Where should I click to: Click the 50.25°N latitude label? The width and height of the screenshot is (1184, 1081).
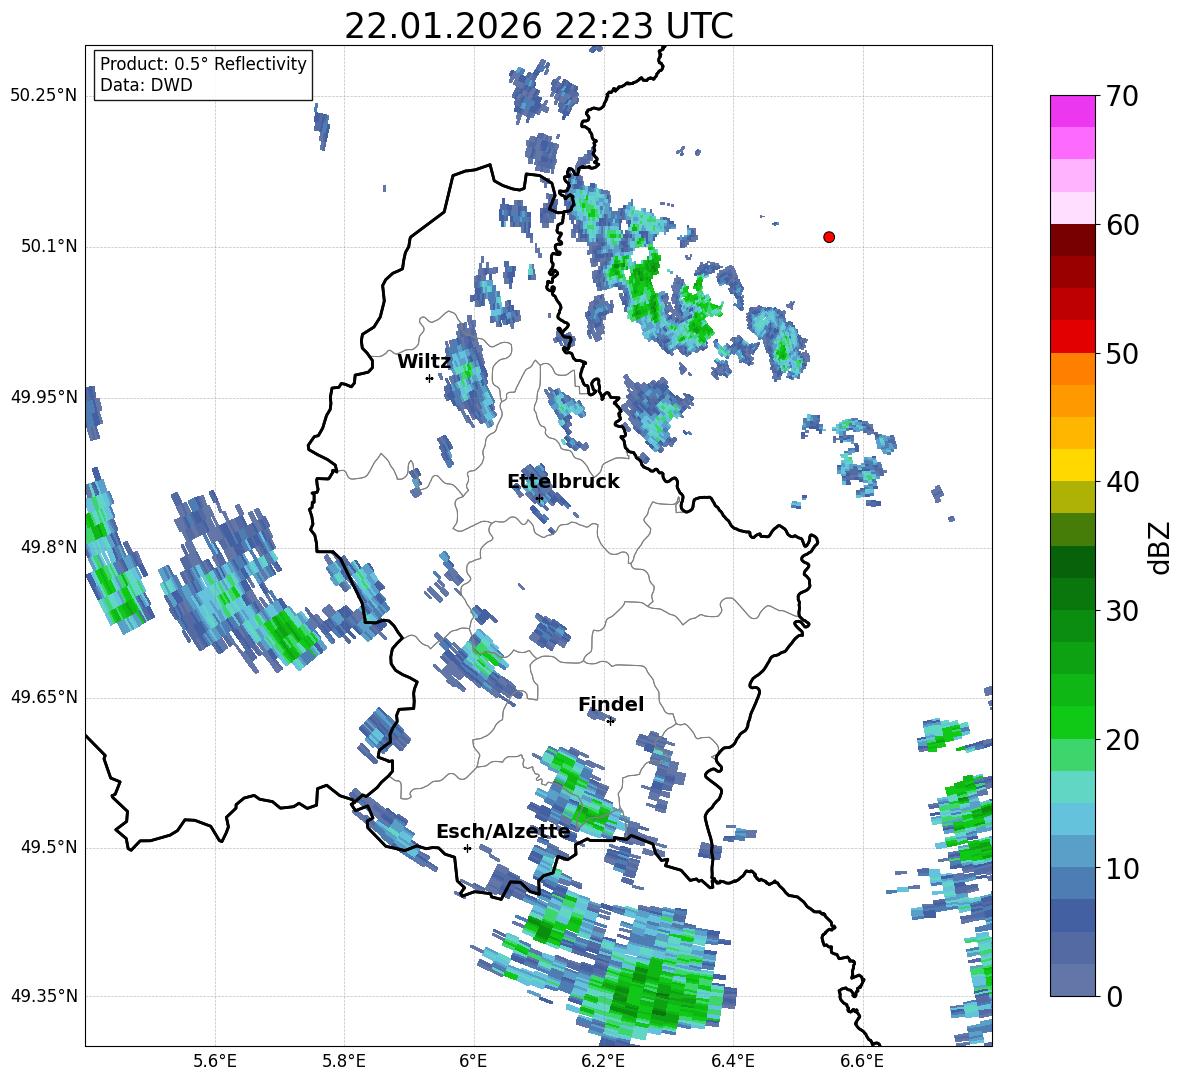tap(44, 96)
